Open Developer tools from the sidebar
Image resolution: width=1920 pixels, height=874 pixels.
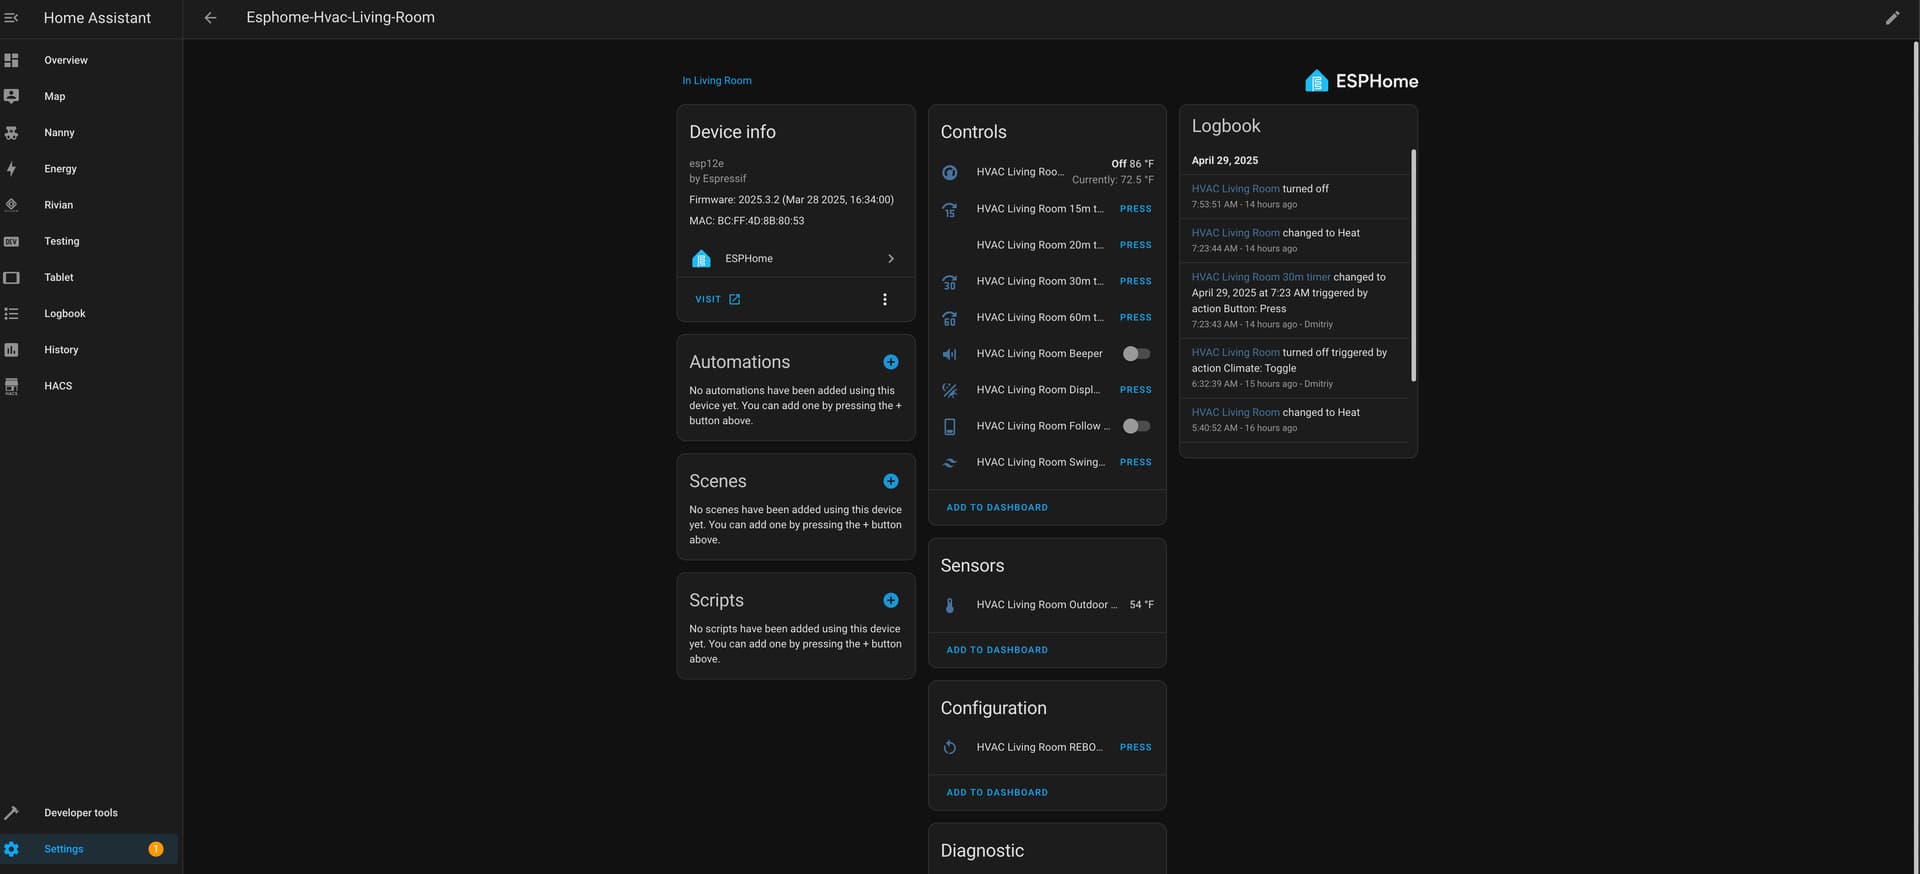pyautogui.click(x=80, y=813)
